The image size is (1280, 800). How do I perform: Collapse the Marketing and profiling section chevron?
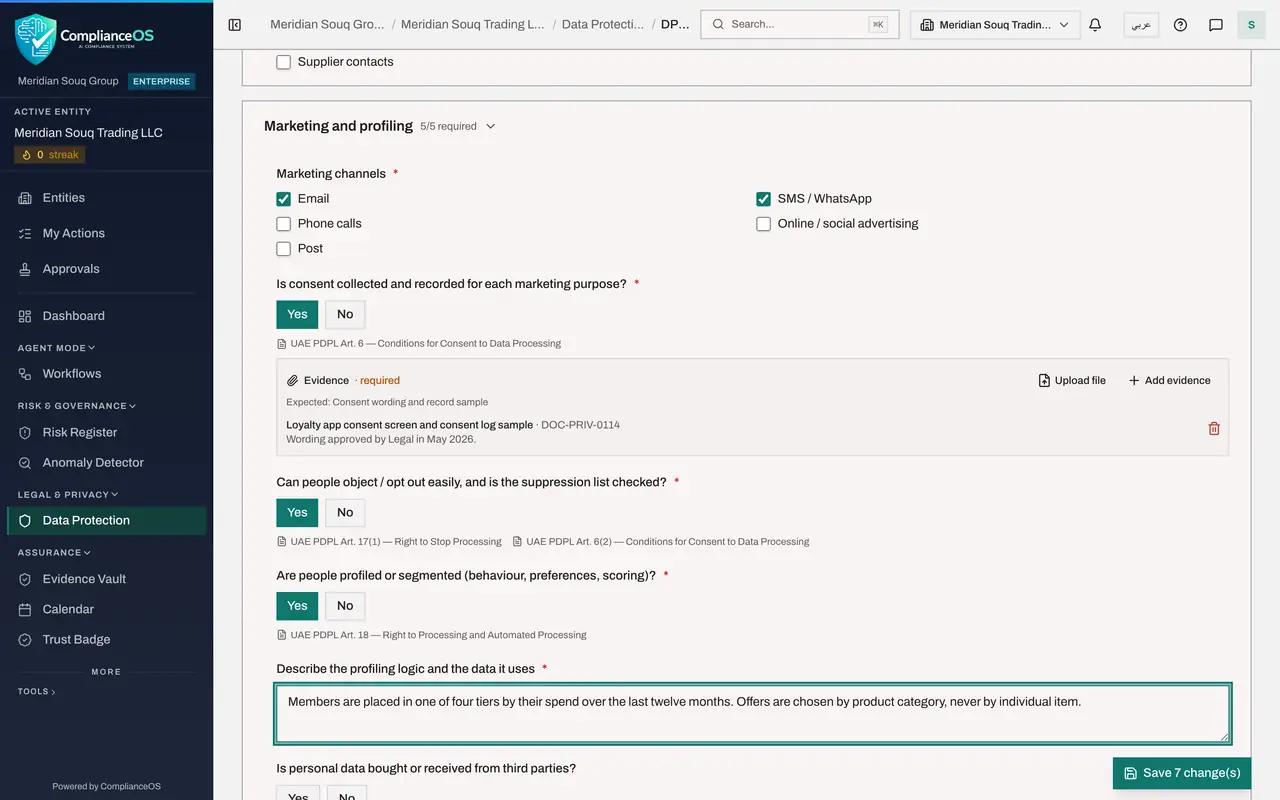click(x=490, y=127)
